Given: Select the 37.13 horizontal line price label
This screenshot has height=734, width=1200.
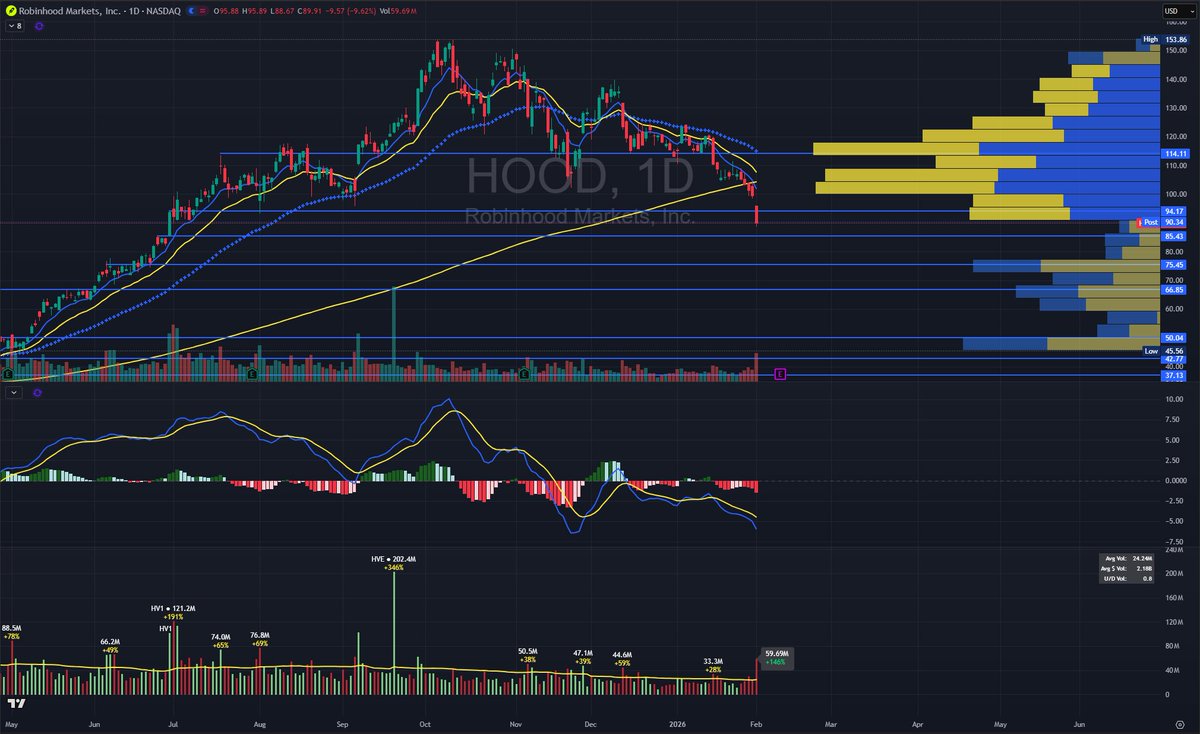Looking at the screenshot, I should pyautogui.click(x=1174, y=376).
